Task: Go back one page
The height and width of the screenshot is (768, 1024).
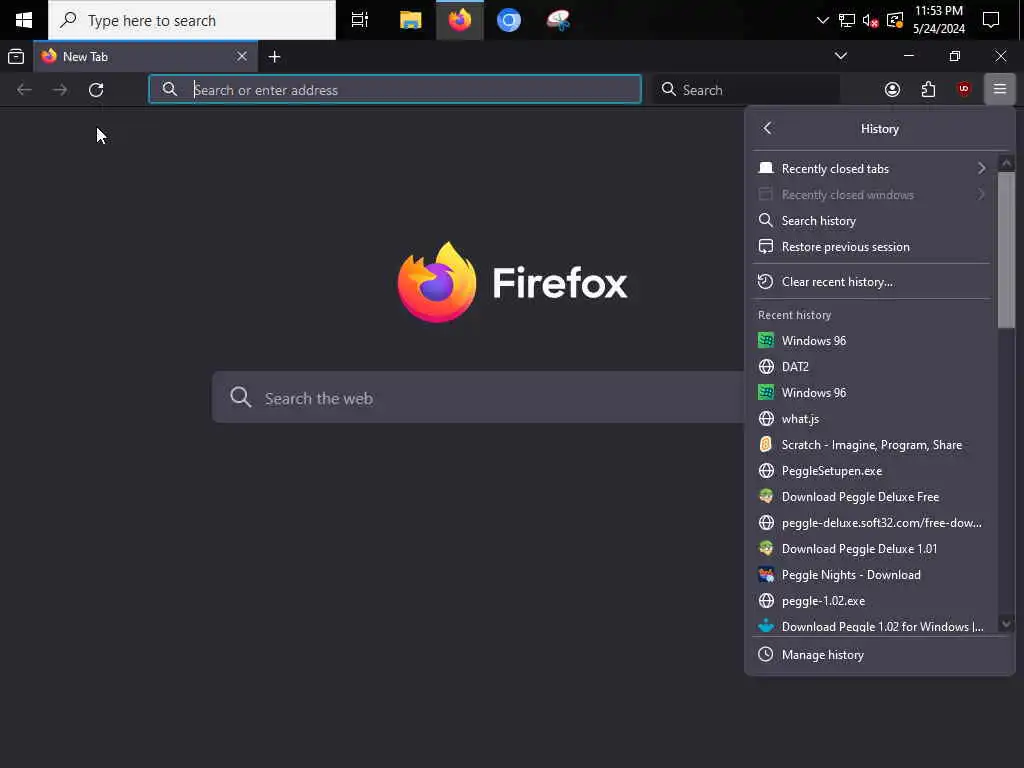Action: pyautogui.click(x=24, y=89)
